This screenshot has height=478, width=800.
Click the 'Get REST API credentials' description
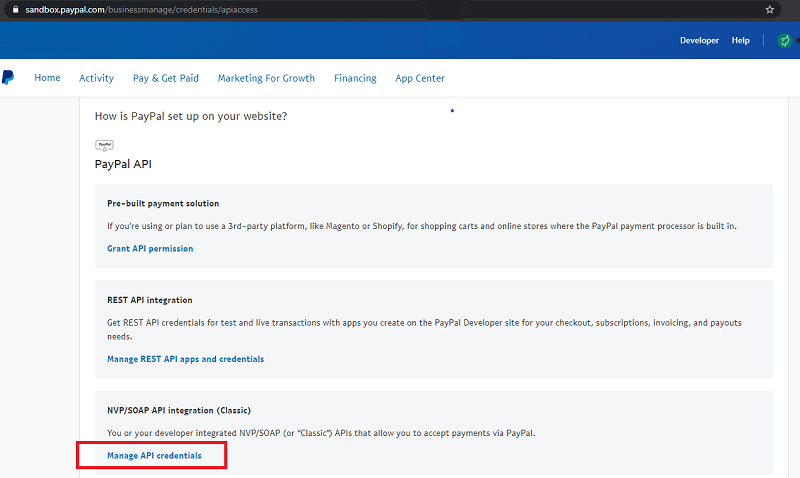click(424, 330)
